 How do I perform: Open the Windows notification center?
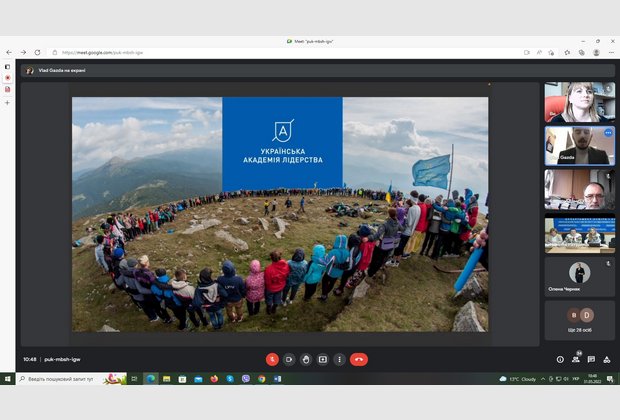click(610, 379)
